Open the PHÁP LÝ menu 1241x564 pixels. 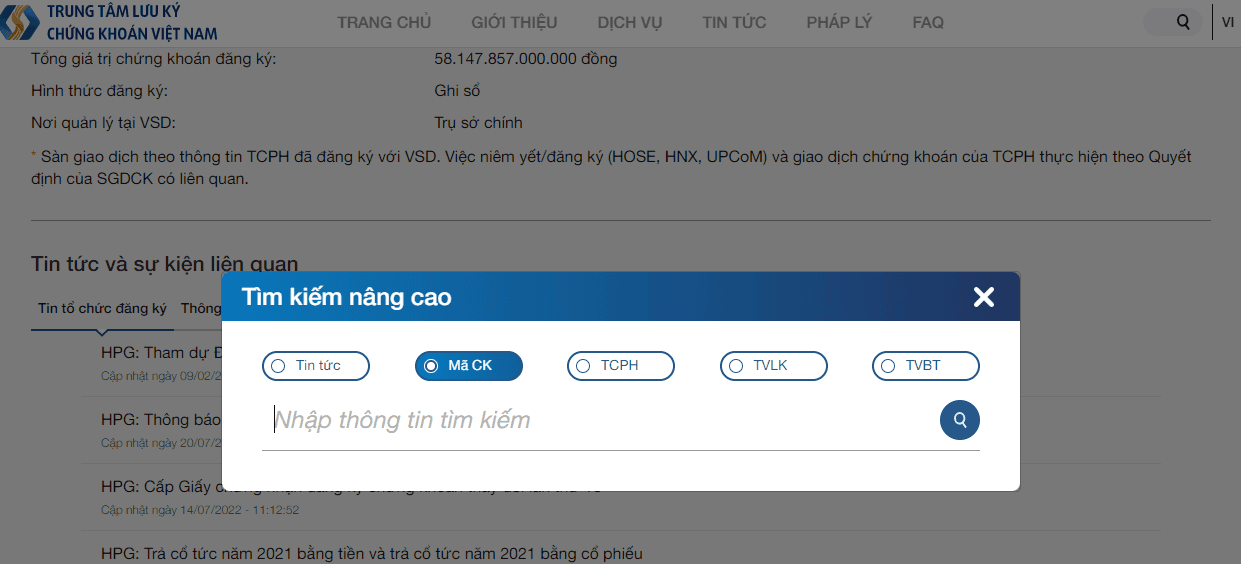[839, 22]
